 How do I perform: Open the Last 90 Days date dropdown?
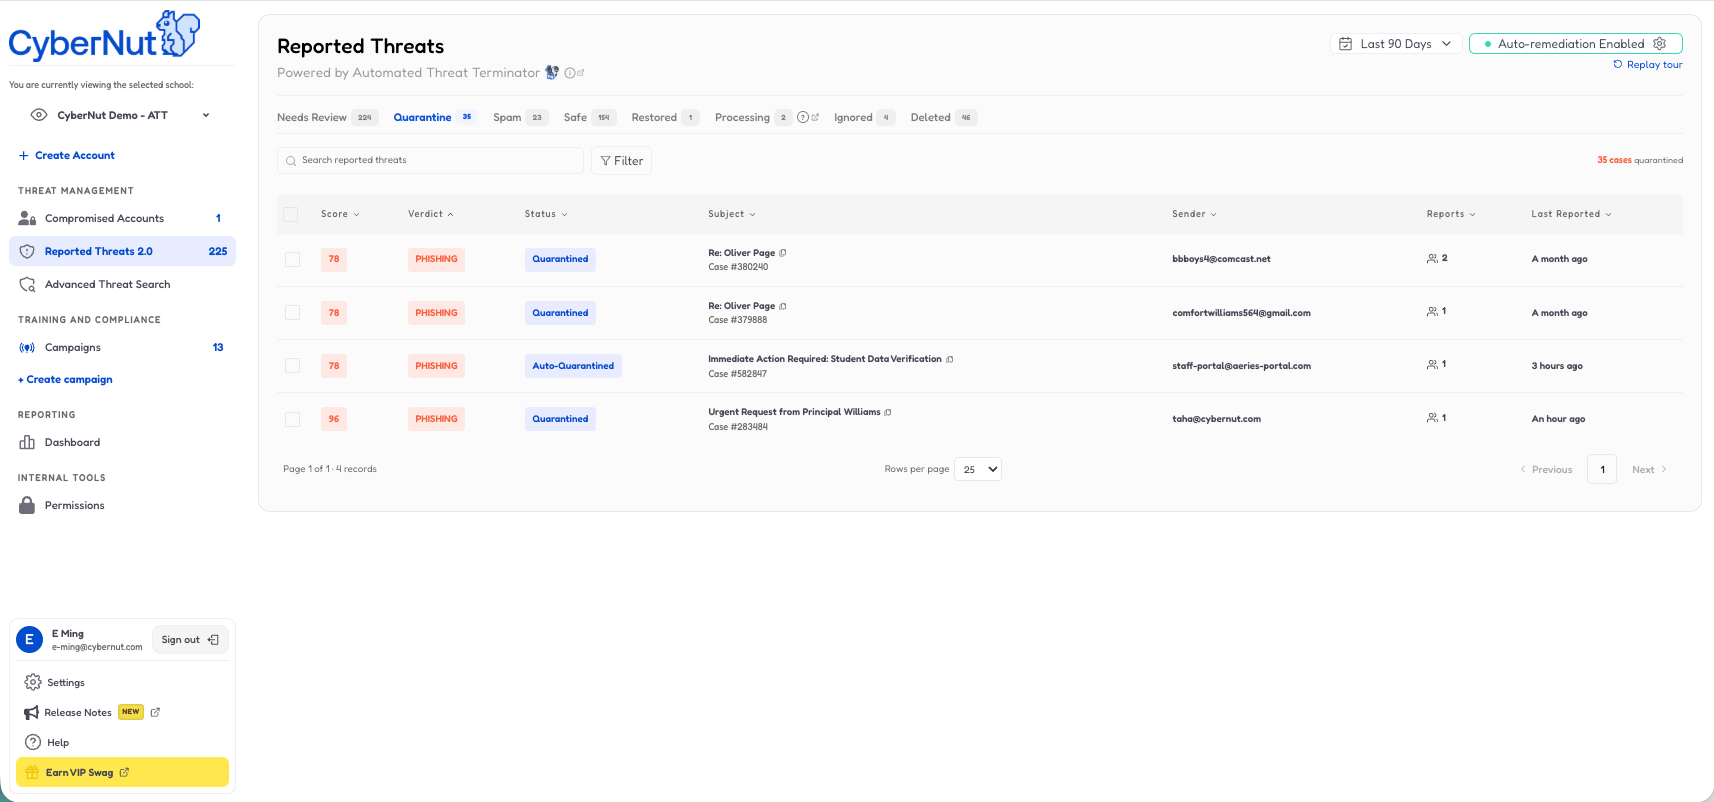tap(1396, 44)
